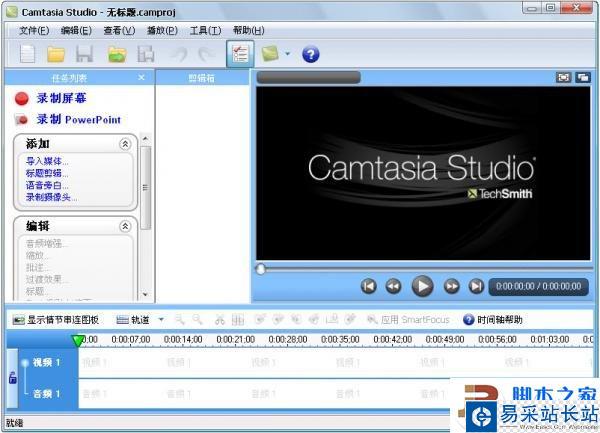This screenshot has height=433, width=600.
Task: Click the task list scrollbar thumb
Action: click(x=145, y=187)
